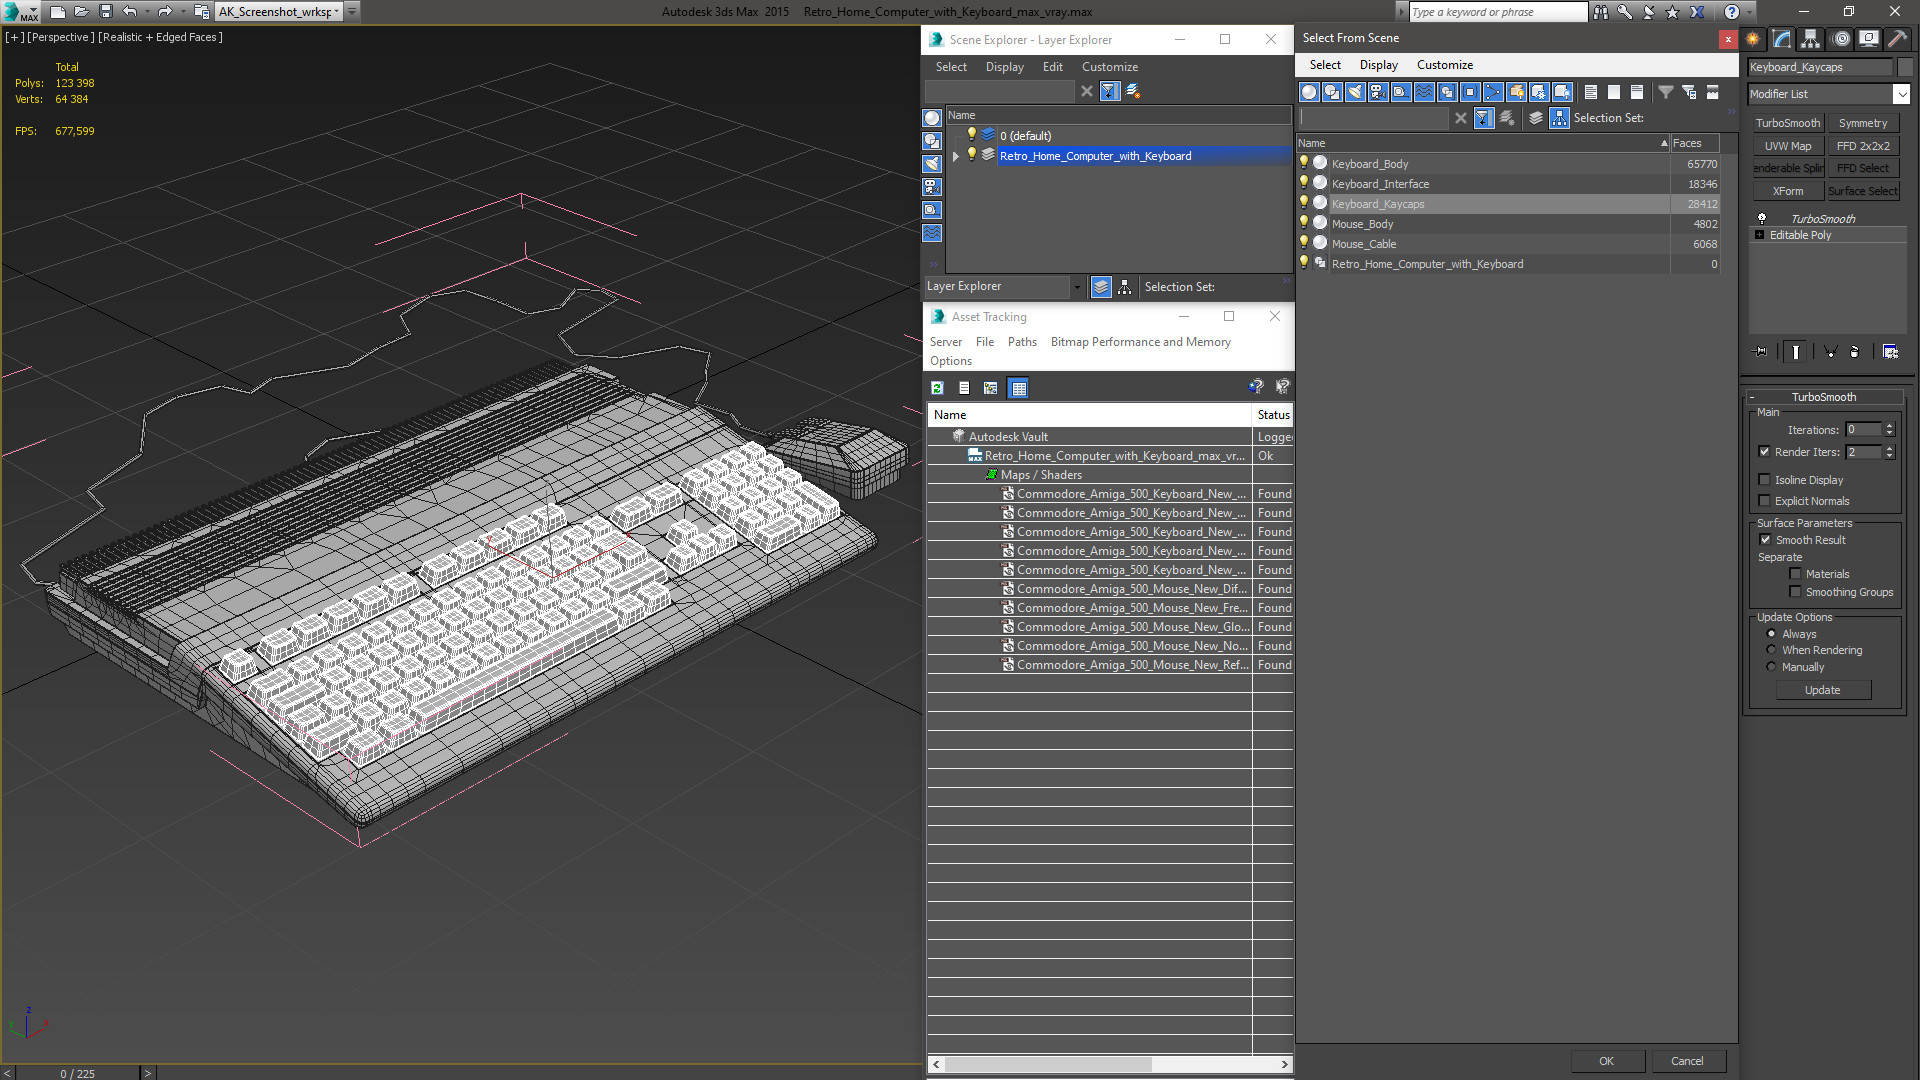Click the object color swatch beside Keyboard_Kaycaps
This screenshot has width=1920, height=1080.
[x=1905, y=67]
